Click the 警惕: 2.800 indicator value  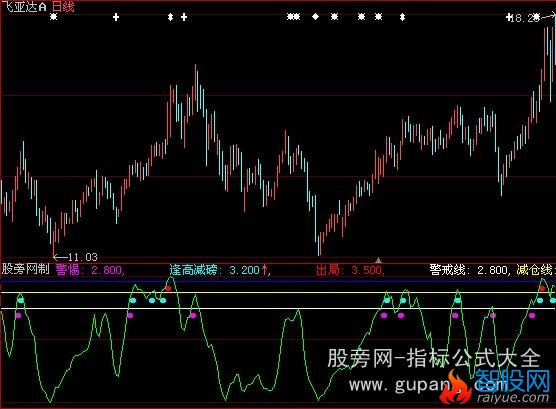[90, 270]
